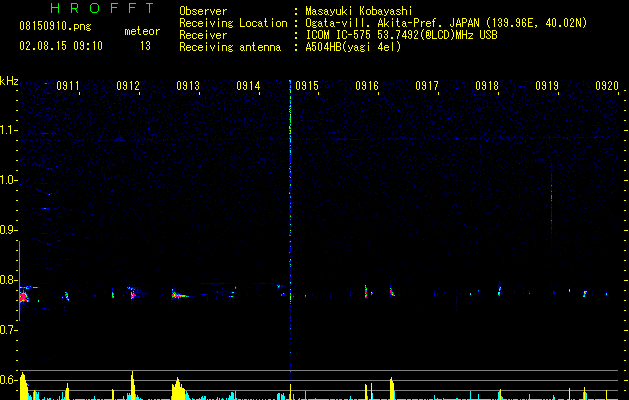
Task: Select the ICOM IC-575 receiver description
Action: (401, 35)
